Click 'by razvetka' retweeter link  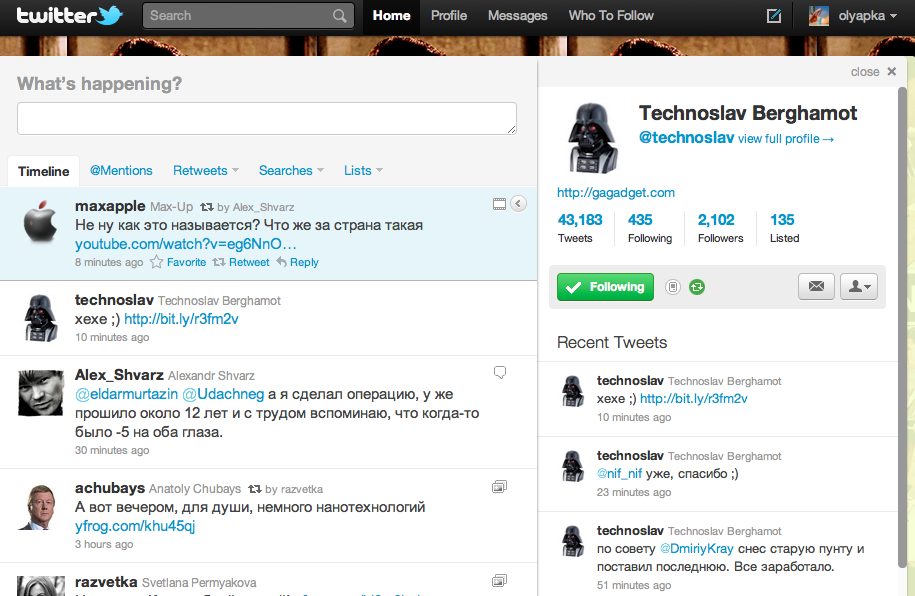[x=294, y=489]
